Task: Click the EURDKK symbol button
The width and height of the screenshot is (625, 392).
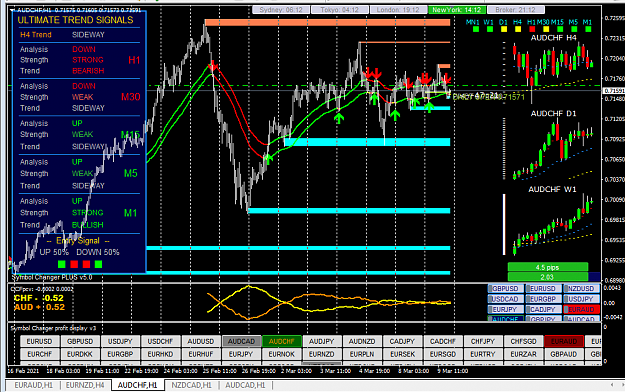Action: [80, 354]
